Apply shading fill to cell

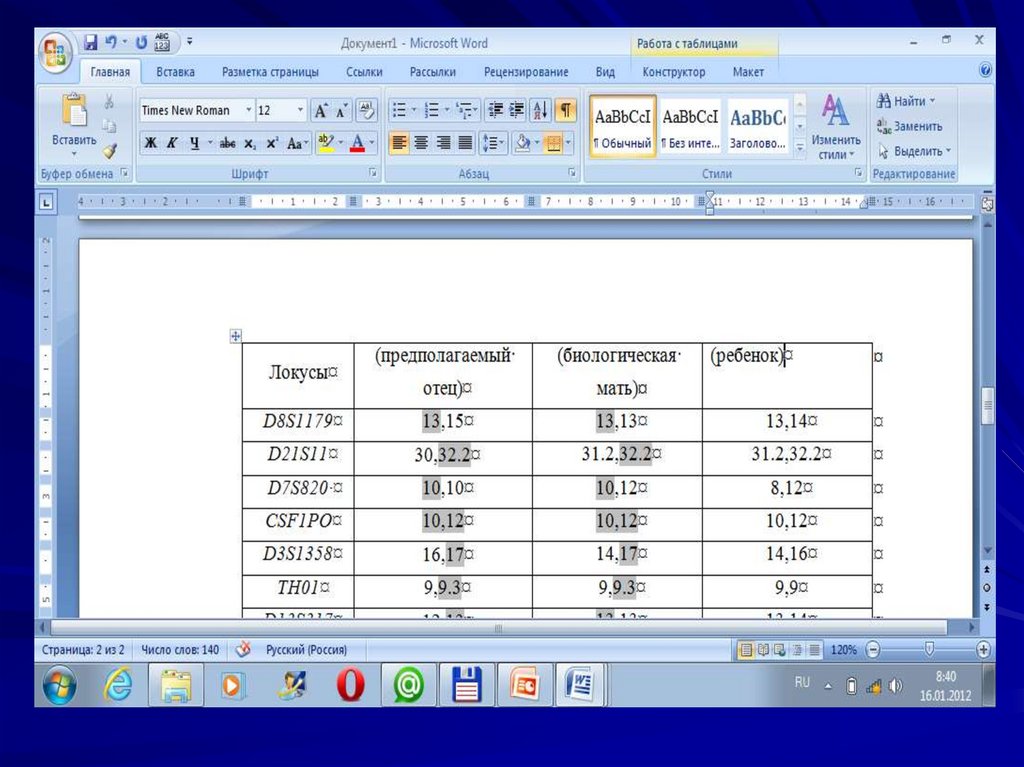522,142
